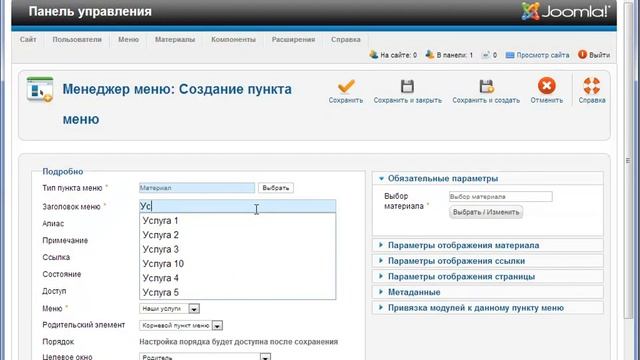Open the Меню dropdown Наши услуги

pyautogui.click(x=169, y=309)
